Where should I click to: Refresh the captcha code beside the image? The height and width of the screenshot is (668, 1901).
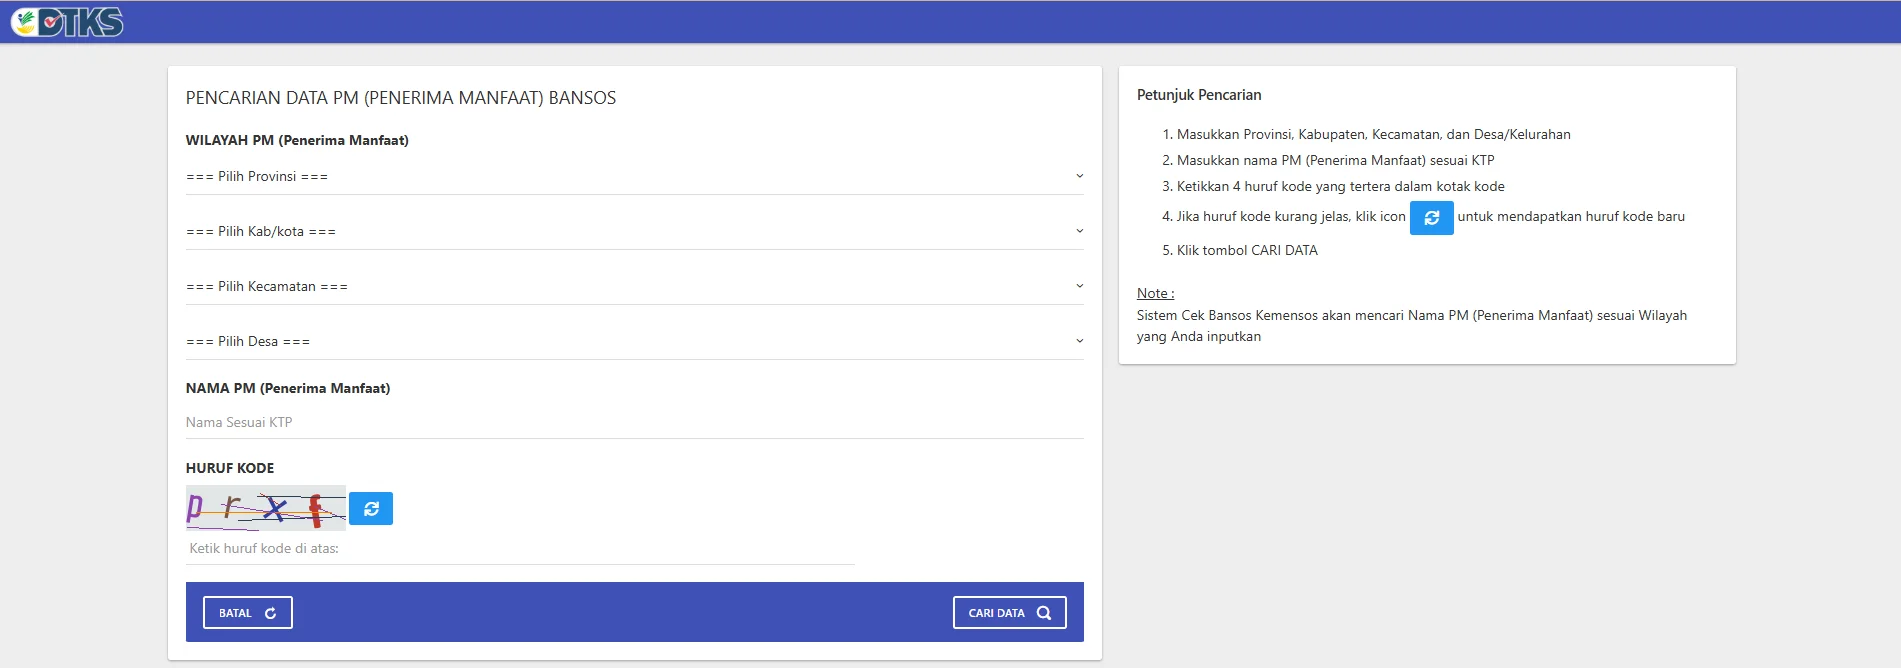(x=371, y=509)
